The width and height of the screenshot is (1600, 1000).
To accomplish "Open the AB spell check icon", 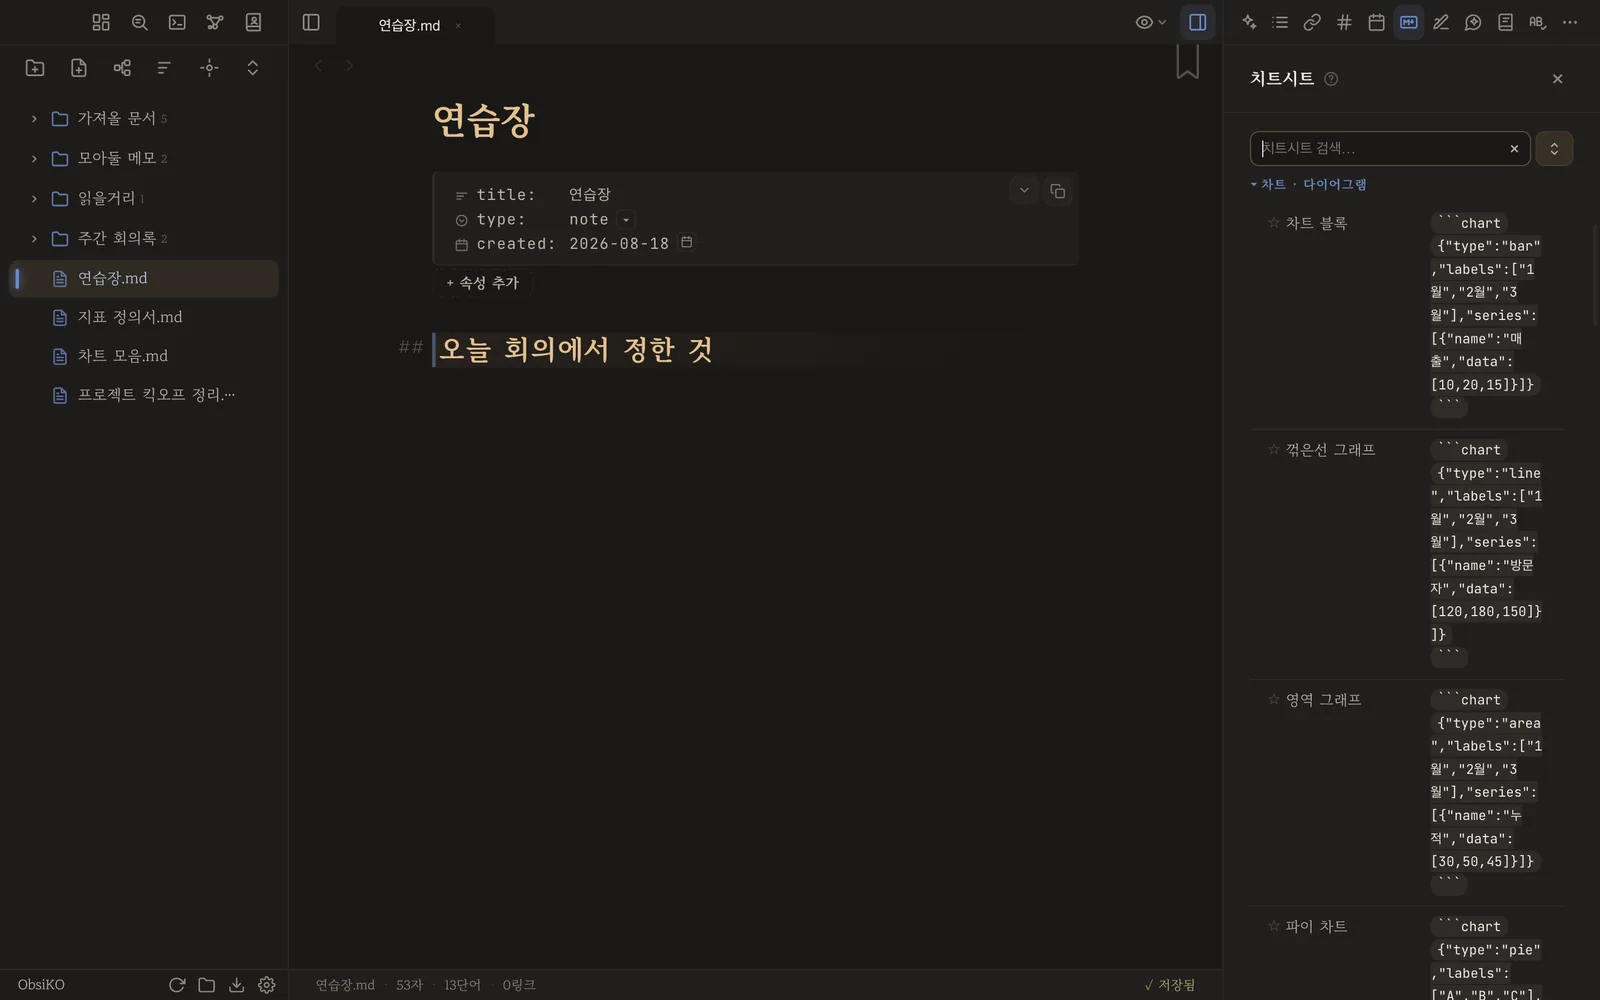I will pyautogui.click(x=1537, y=22).
